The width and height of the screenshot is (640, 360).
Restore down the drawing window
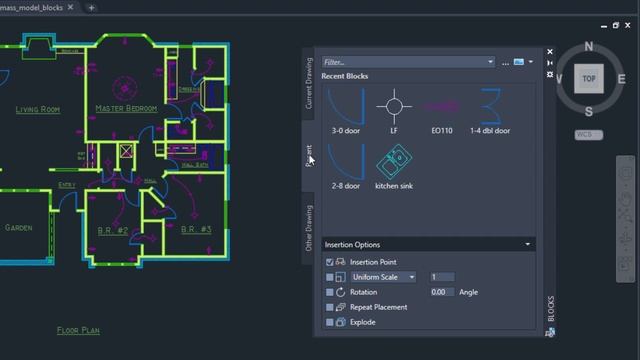point(616,25)
